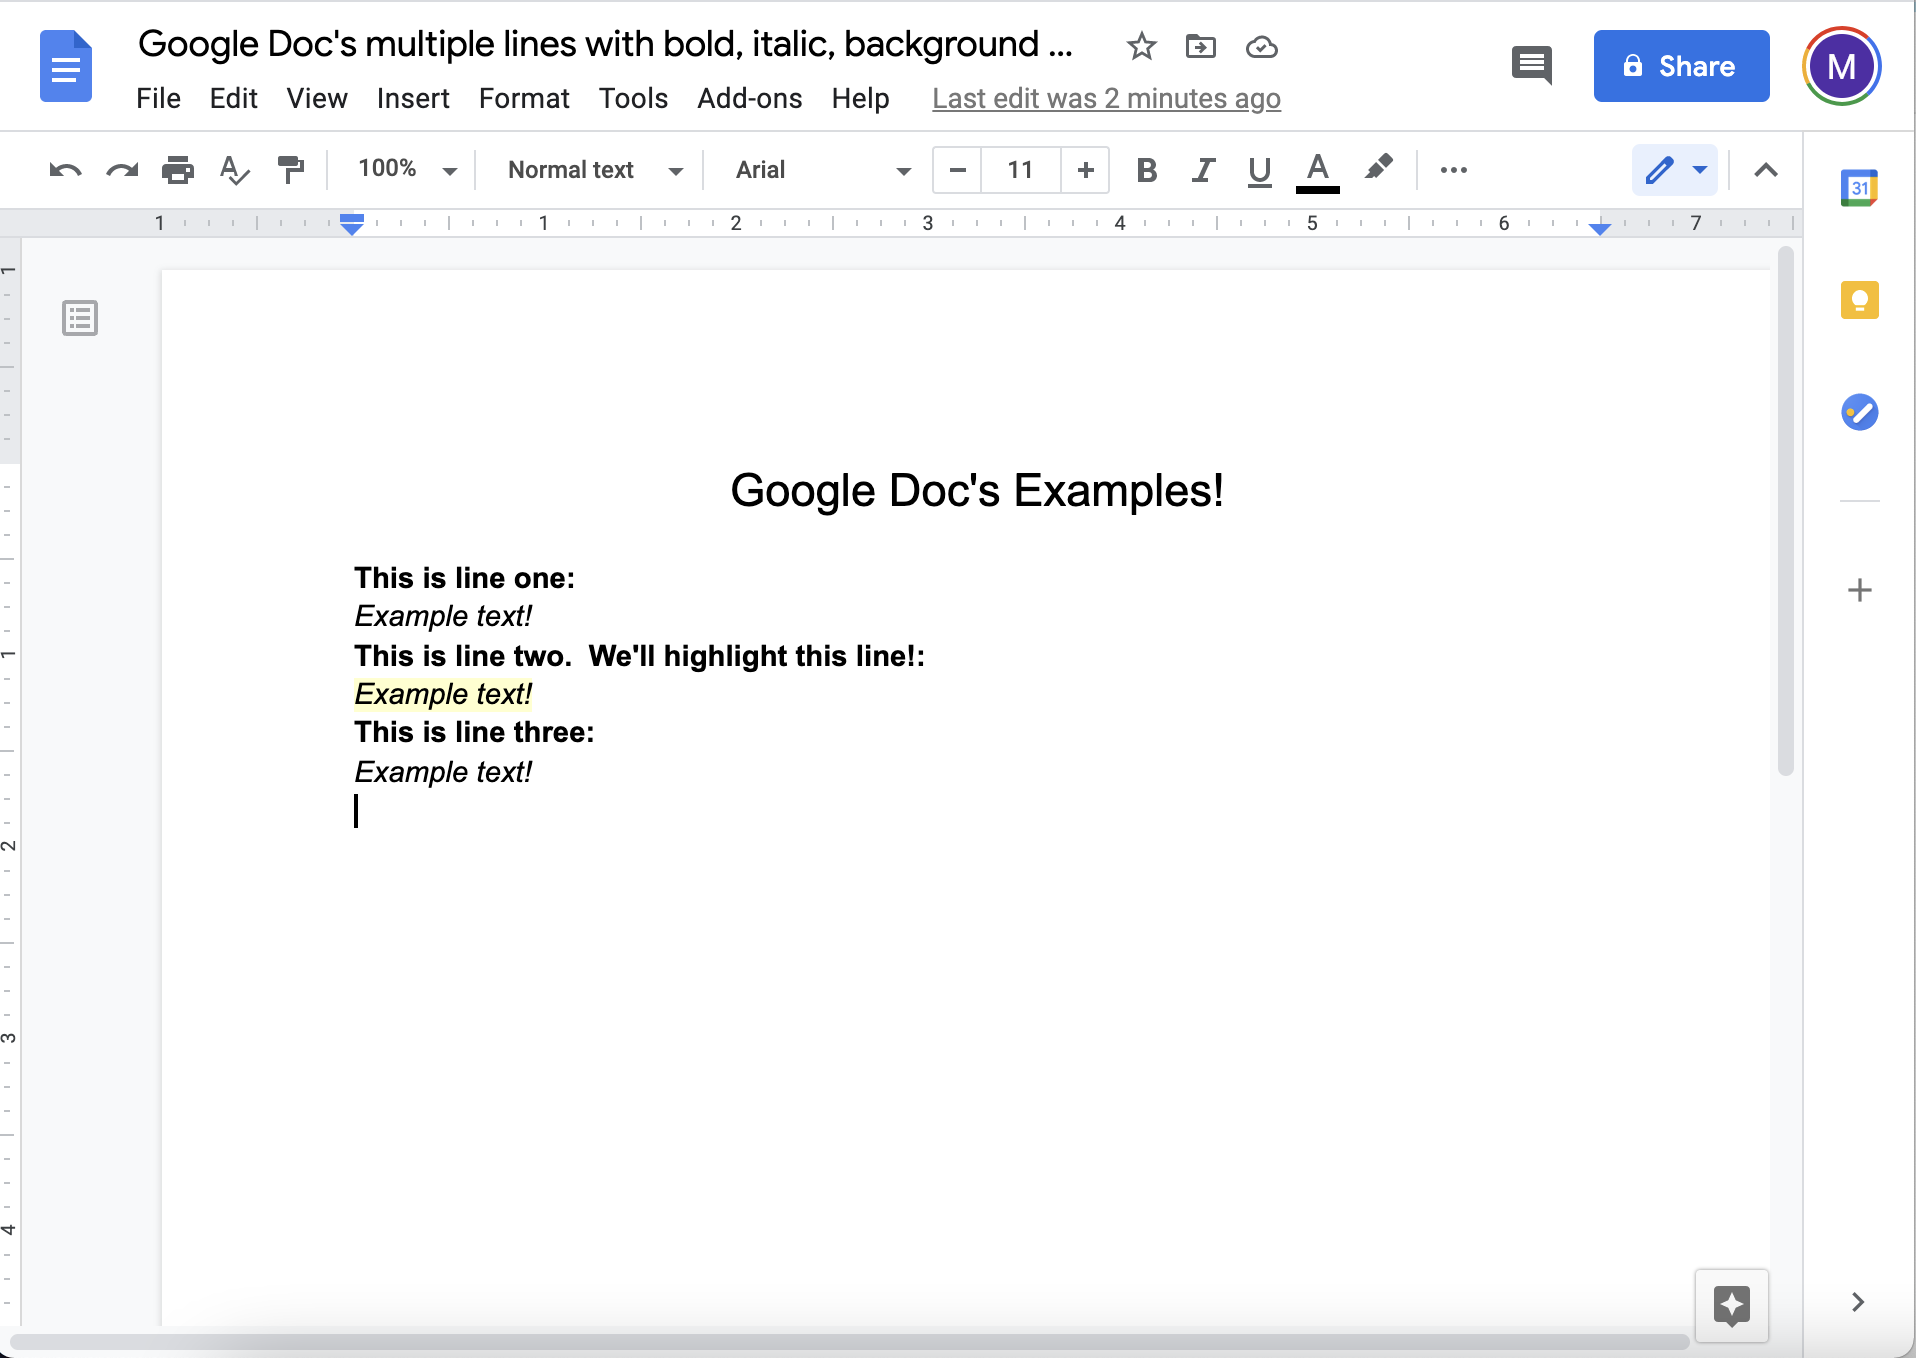Click the right indent ruler marker
Screen dimensions: 1916x1358
tap(1600, 229)
